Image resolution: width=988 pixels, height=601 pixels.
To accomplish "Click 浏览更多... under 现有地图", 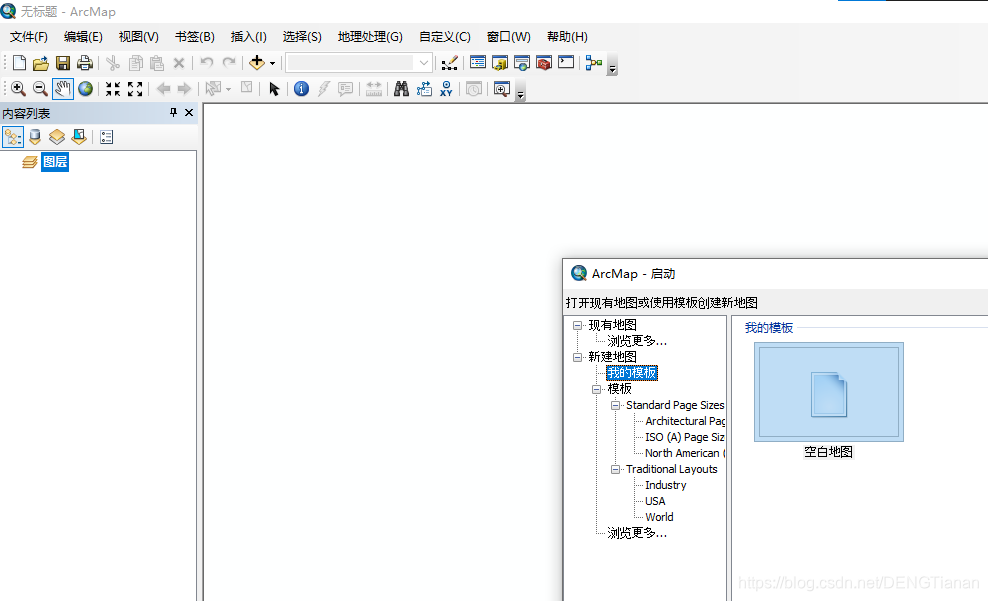I will pos(636,341).
